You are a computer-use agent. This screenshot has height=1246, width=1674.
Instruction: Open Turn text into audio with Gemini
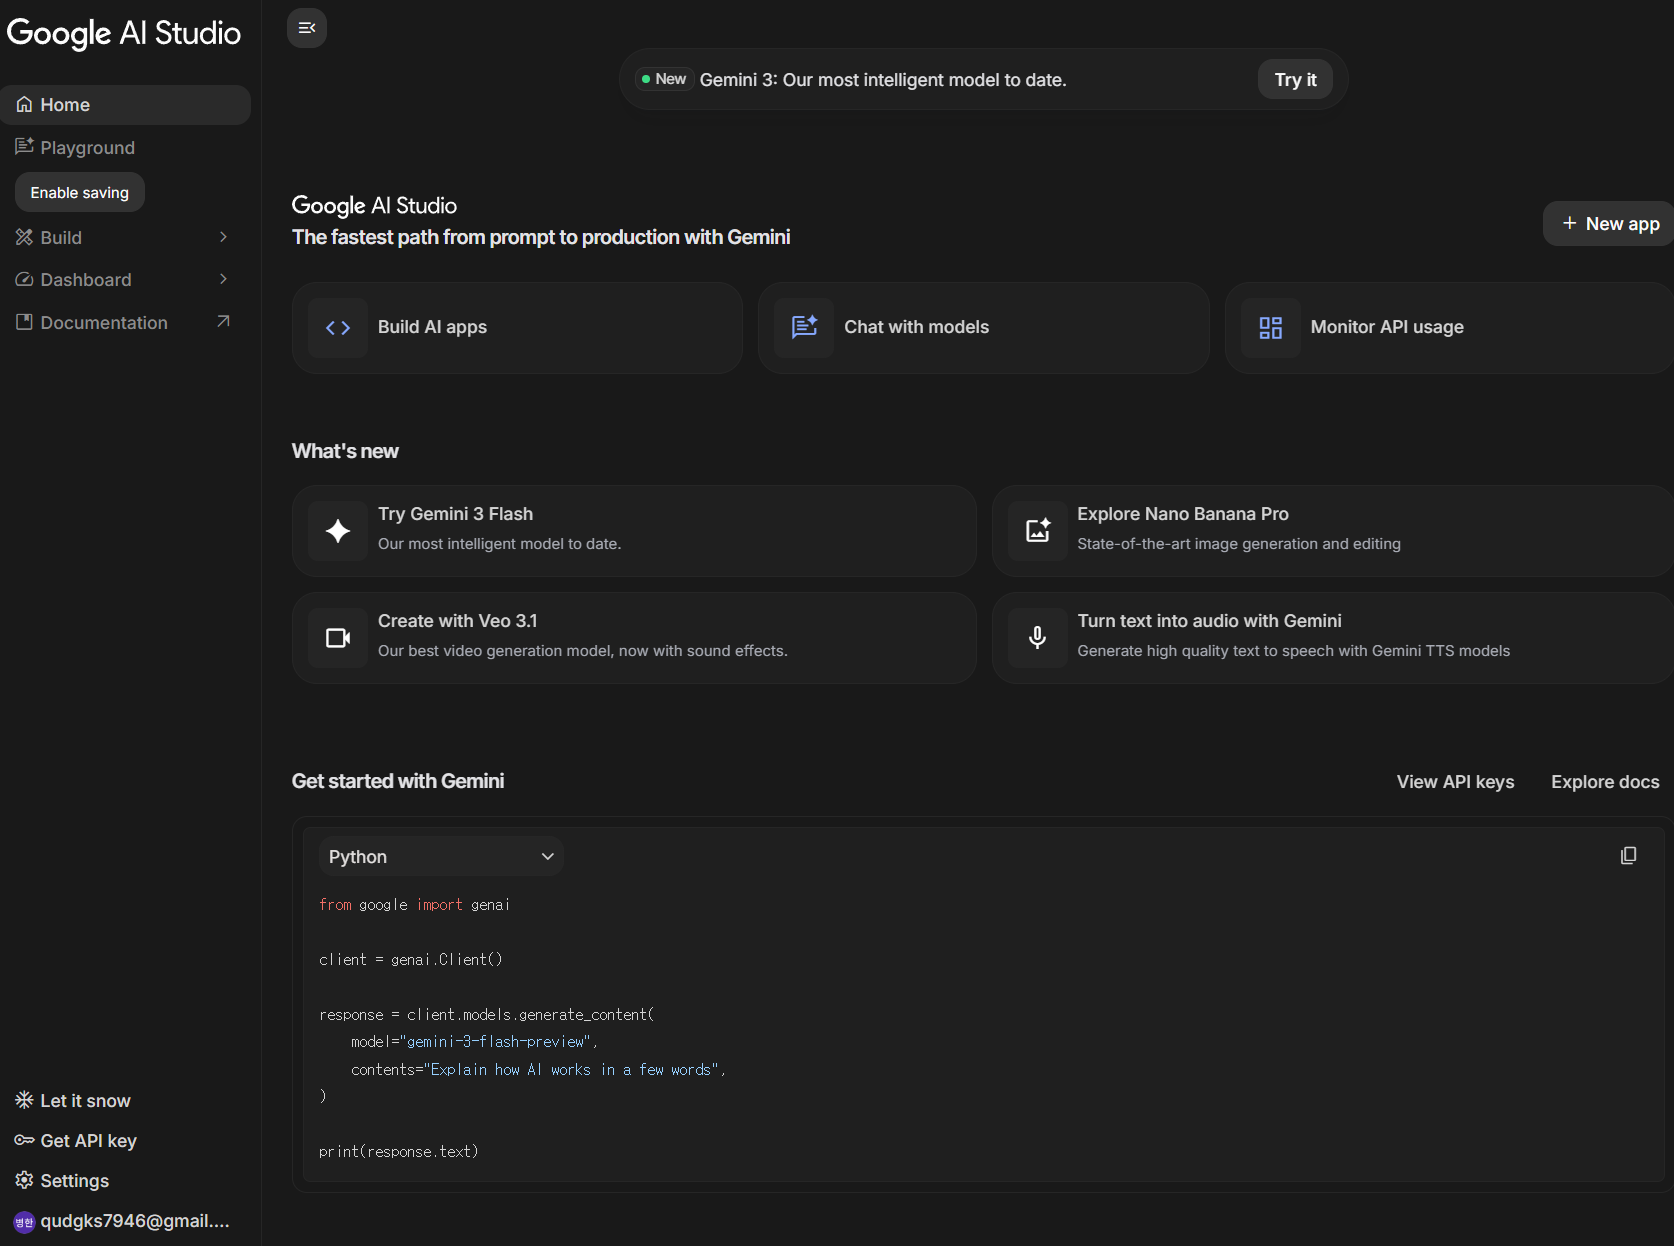[x=1333, y=638]
